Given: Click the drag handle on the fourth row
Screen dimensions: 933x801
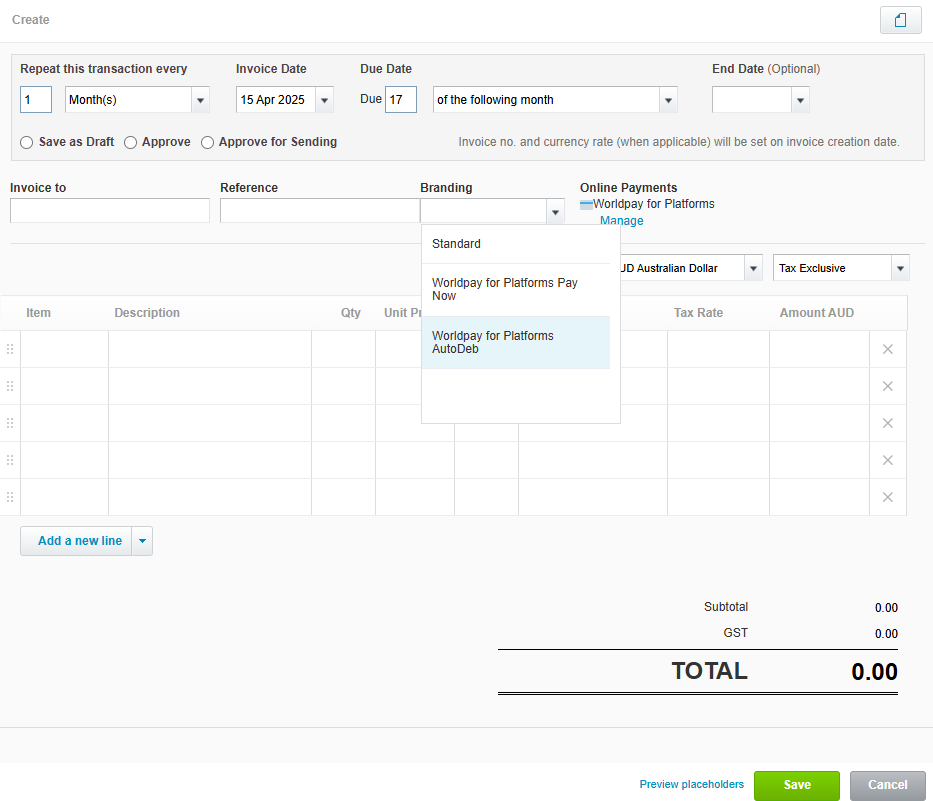Looking at the screenshot, I should point(10,460).
